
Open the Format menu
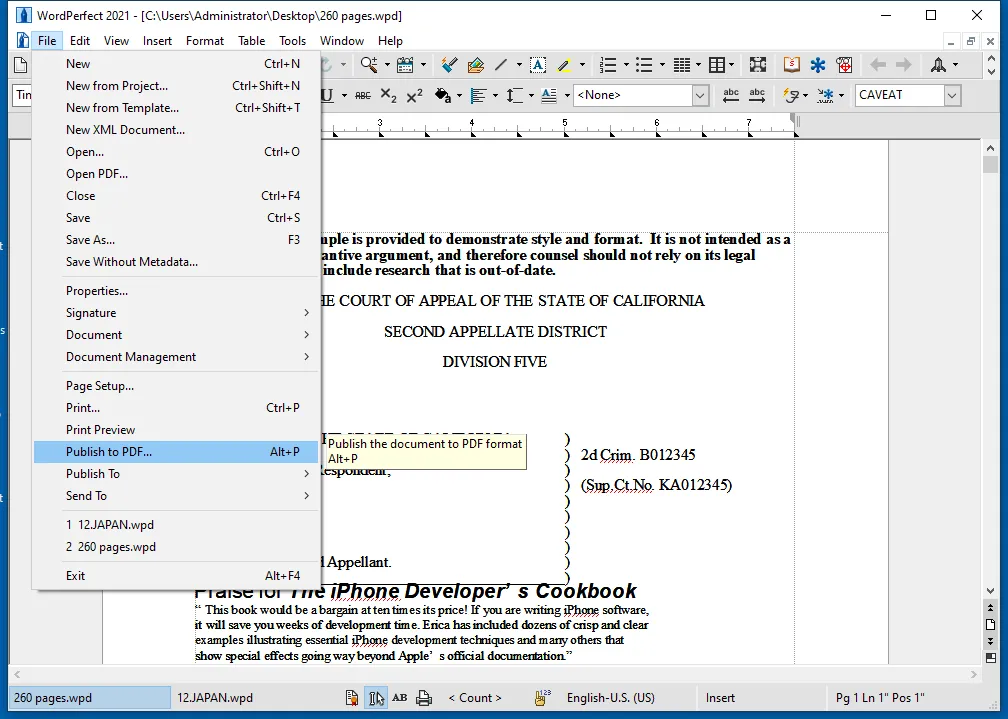point(204,41)
